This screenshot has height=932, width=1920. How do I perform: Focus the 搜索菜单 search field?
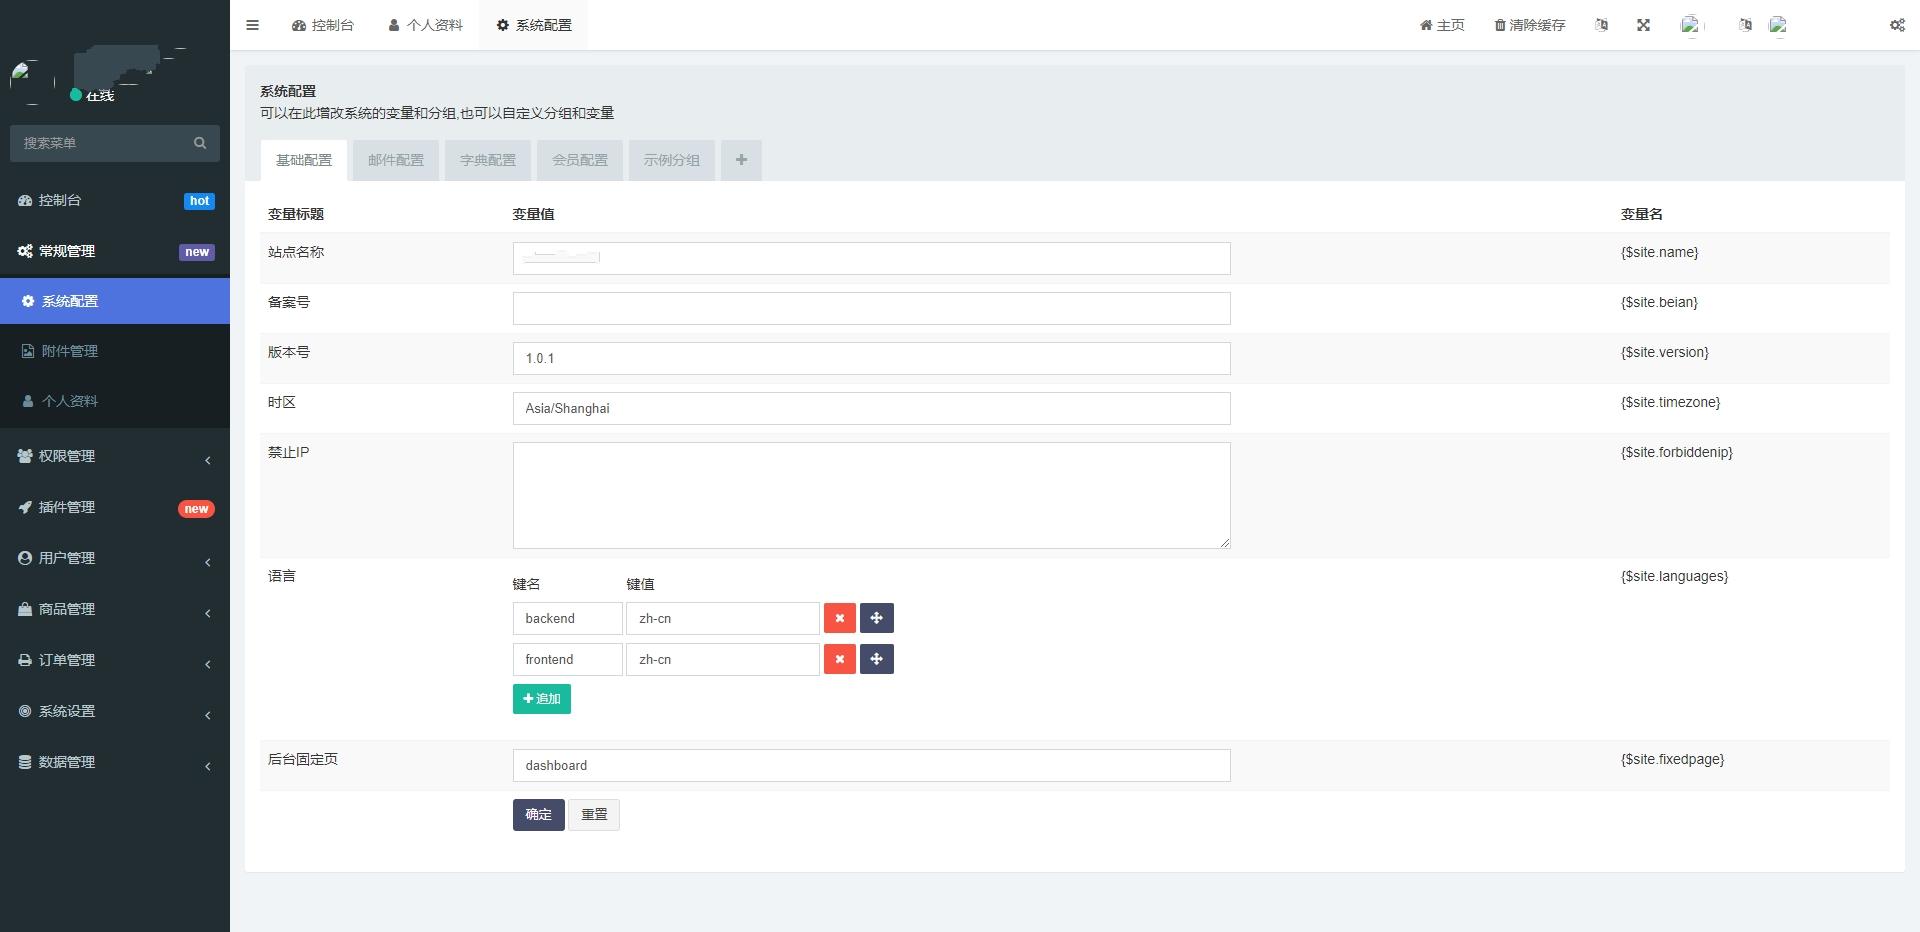tap(102, 143)
